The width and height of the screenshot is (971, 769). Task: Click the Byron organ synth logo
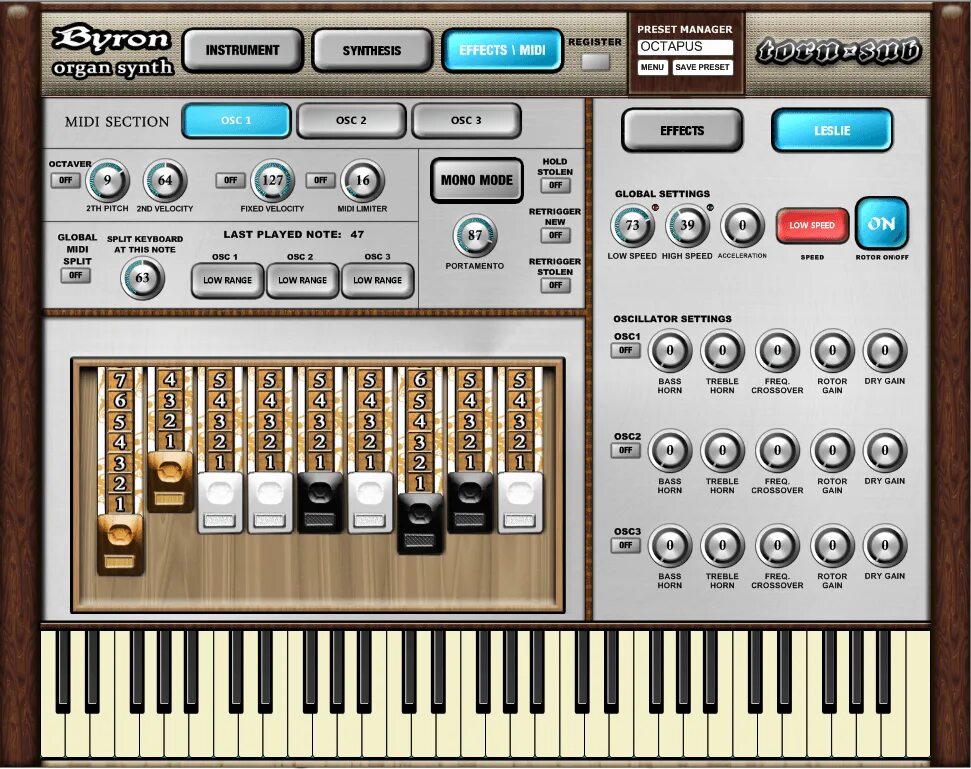tap(112, 51)
